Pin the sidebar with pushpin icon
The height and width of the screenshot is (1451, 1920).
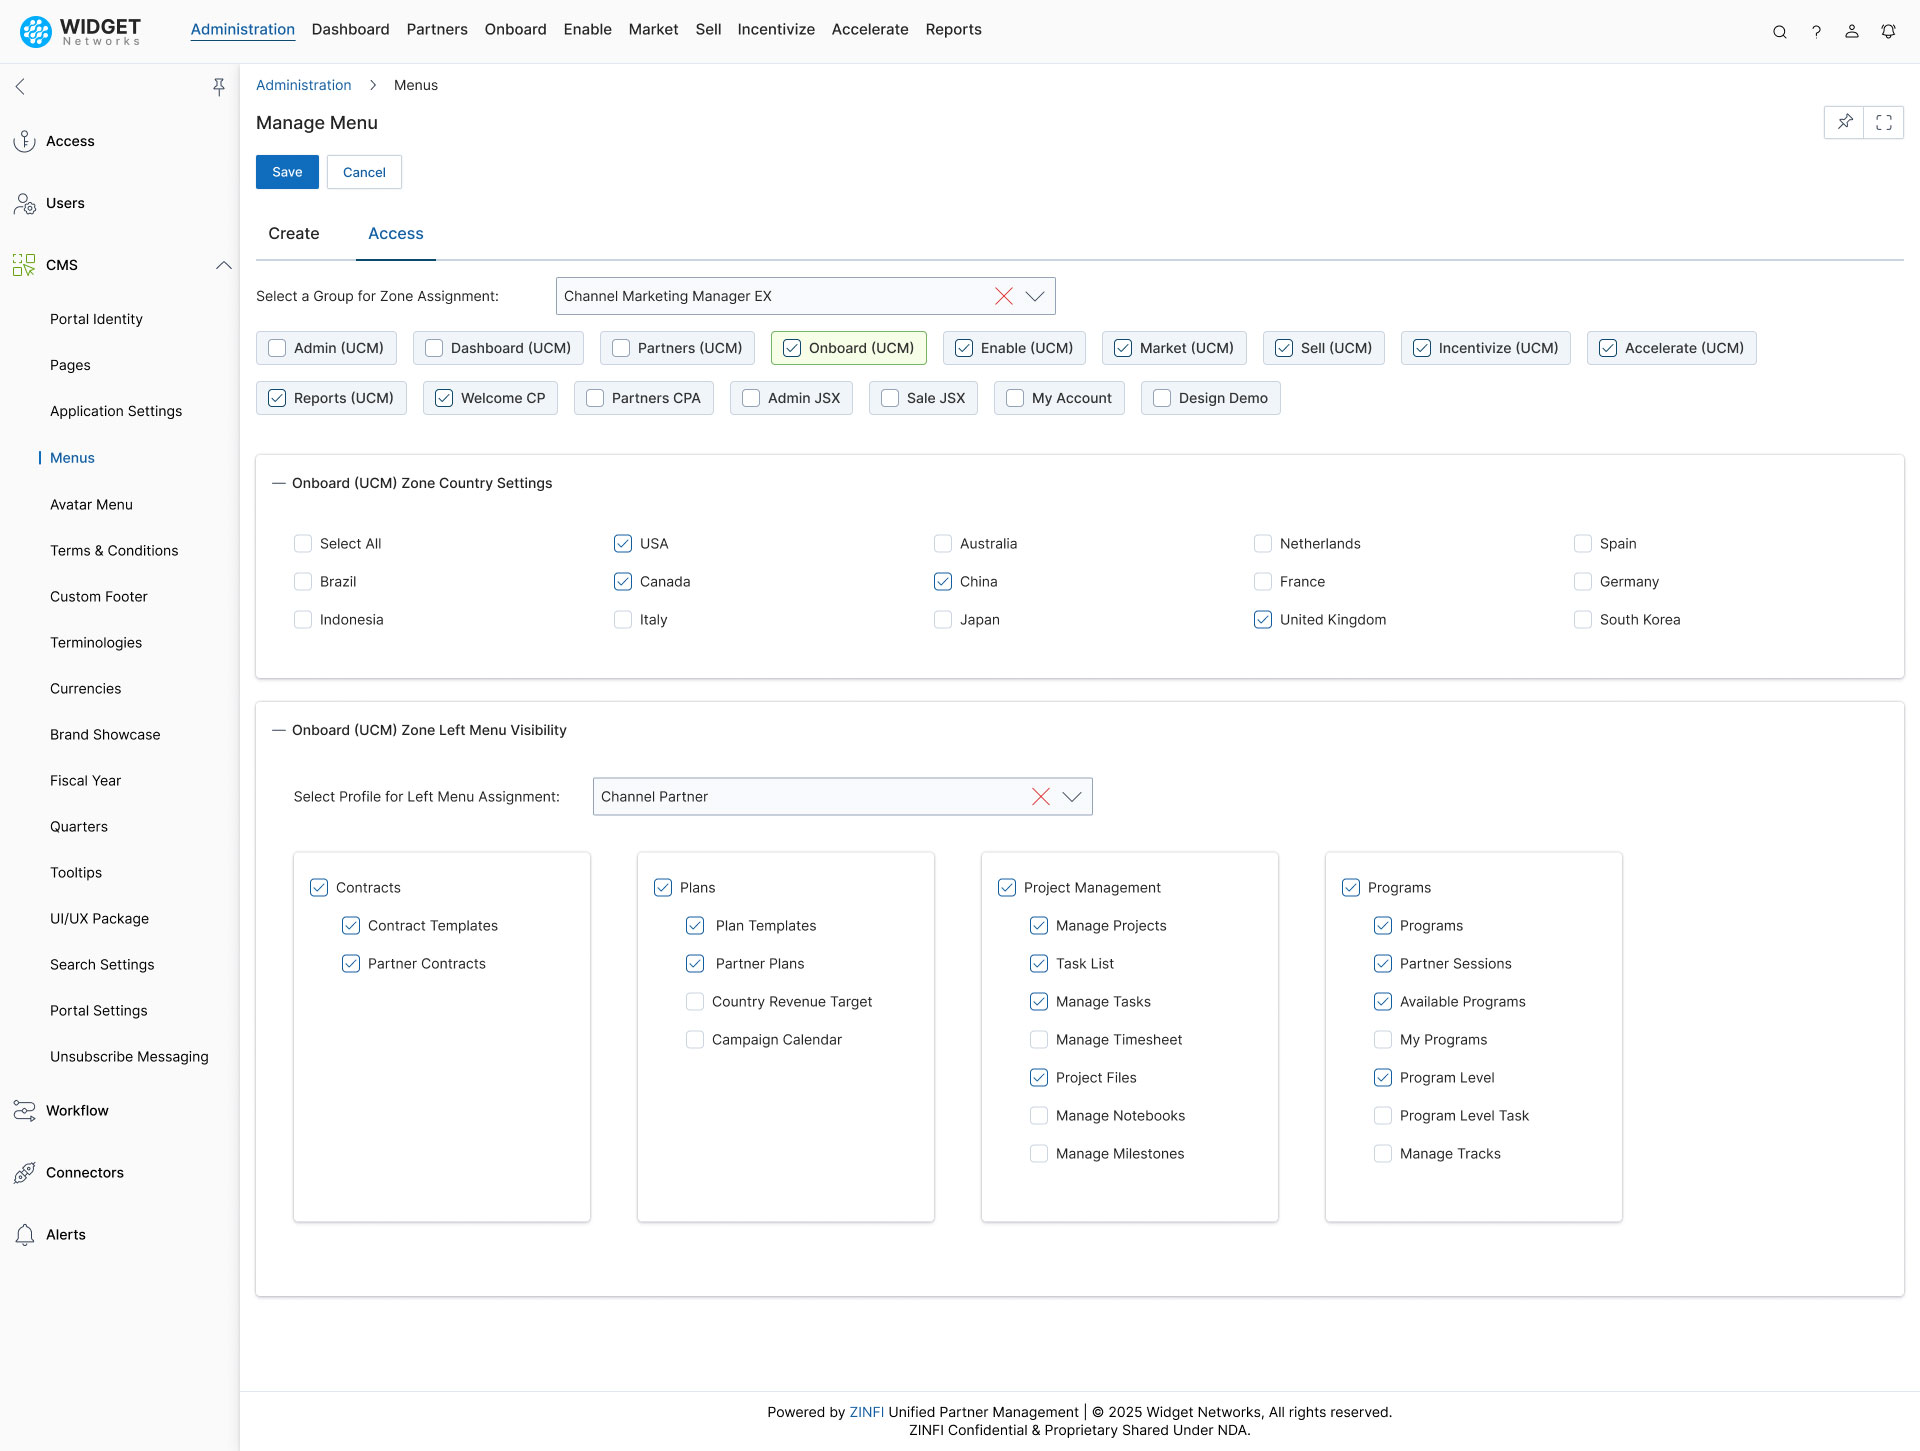coord(219,87)
